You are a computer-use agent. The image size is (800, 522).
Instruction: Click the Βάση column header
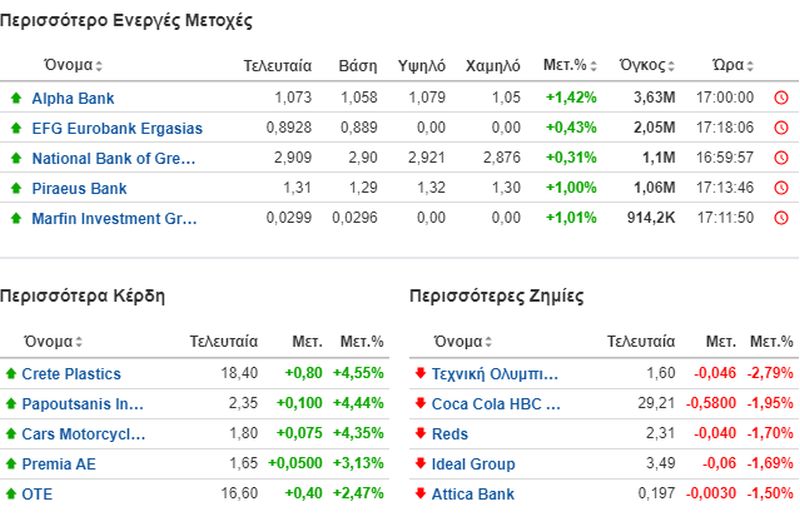(358, 66)
